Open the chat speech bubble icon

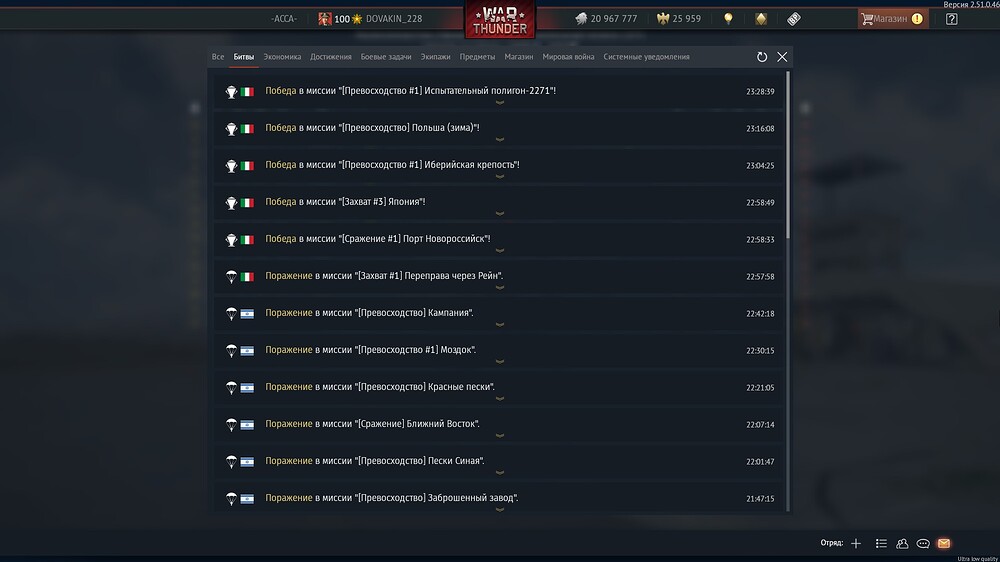[923, 543]
